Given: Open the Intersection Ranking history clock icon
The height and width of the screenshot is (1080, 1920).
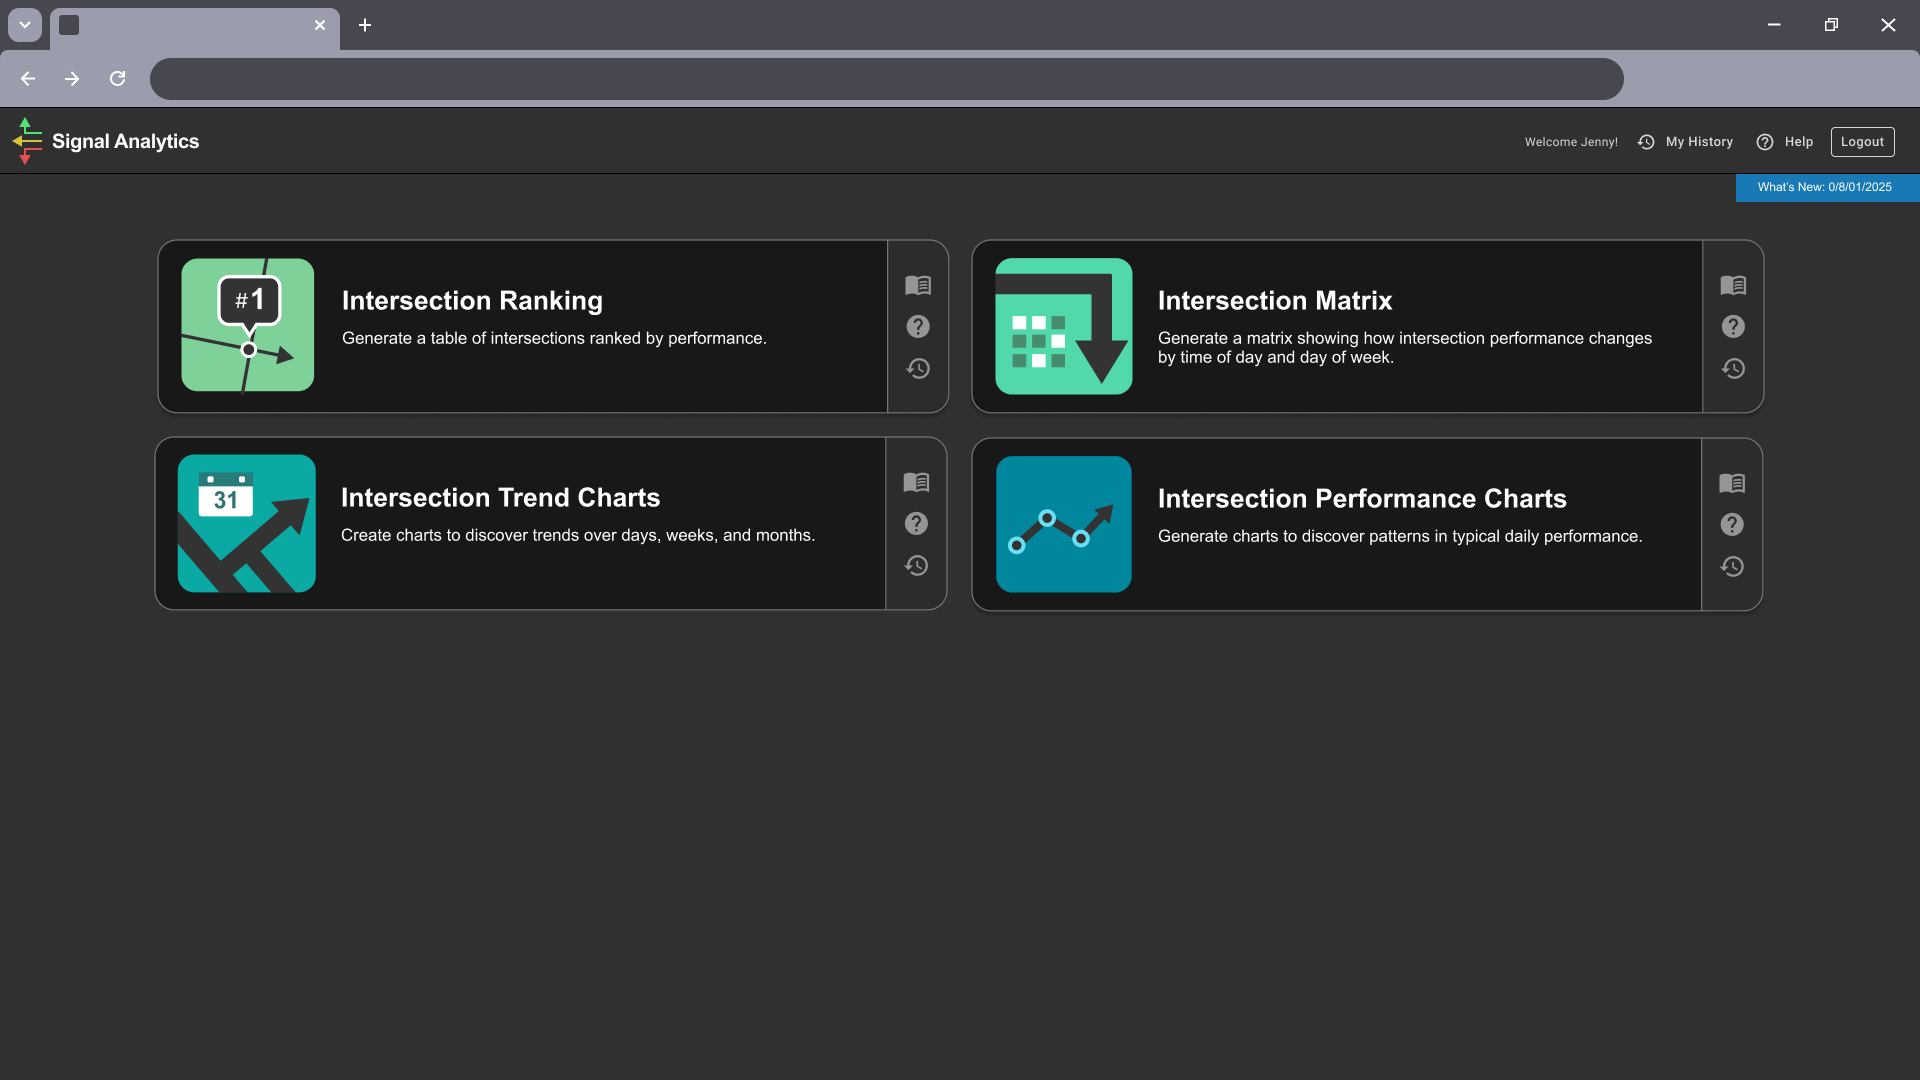Looking at the screenshot, I should click(x=918, y=369).
